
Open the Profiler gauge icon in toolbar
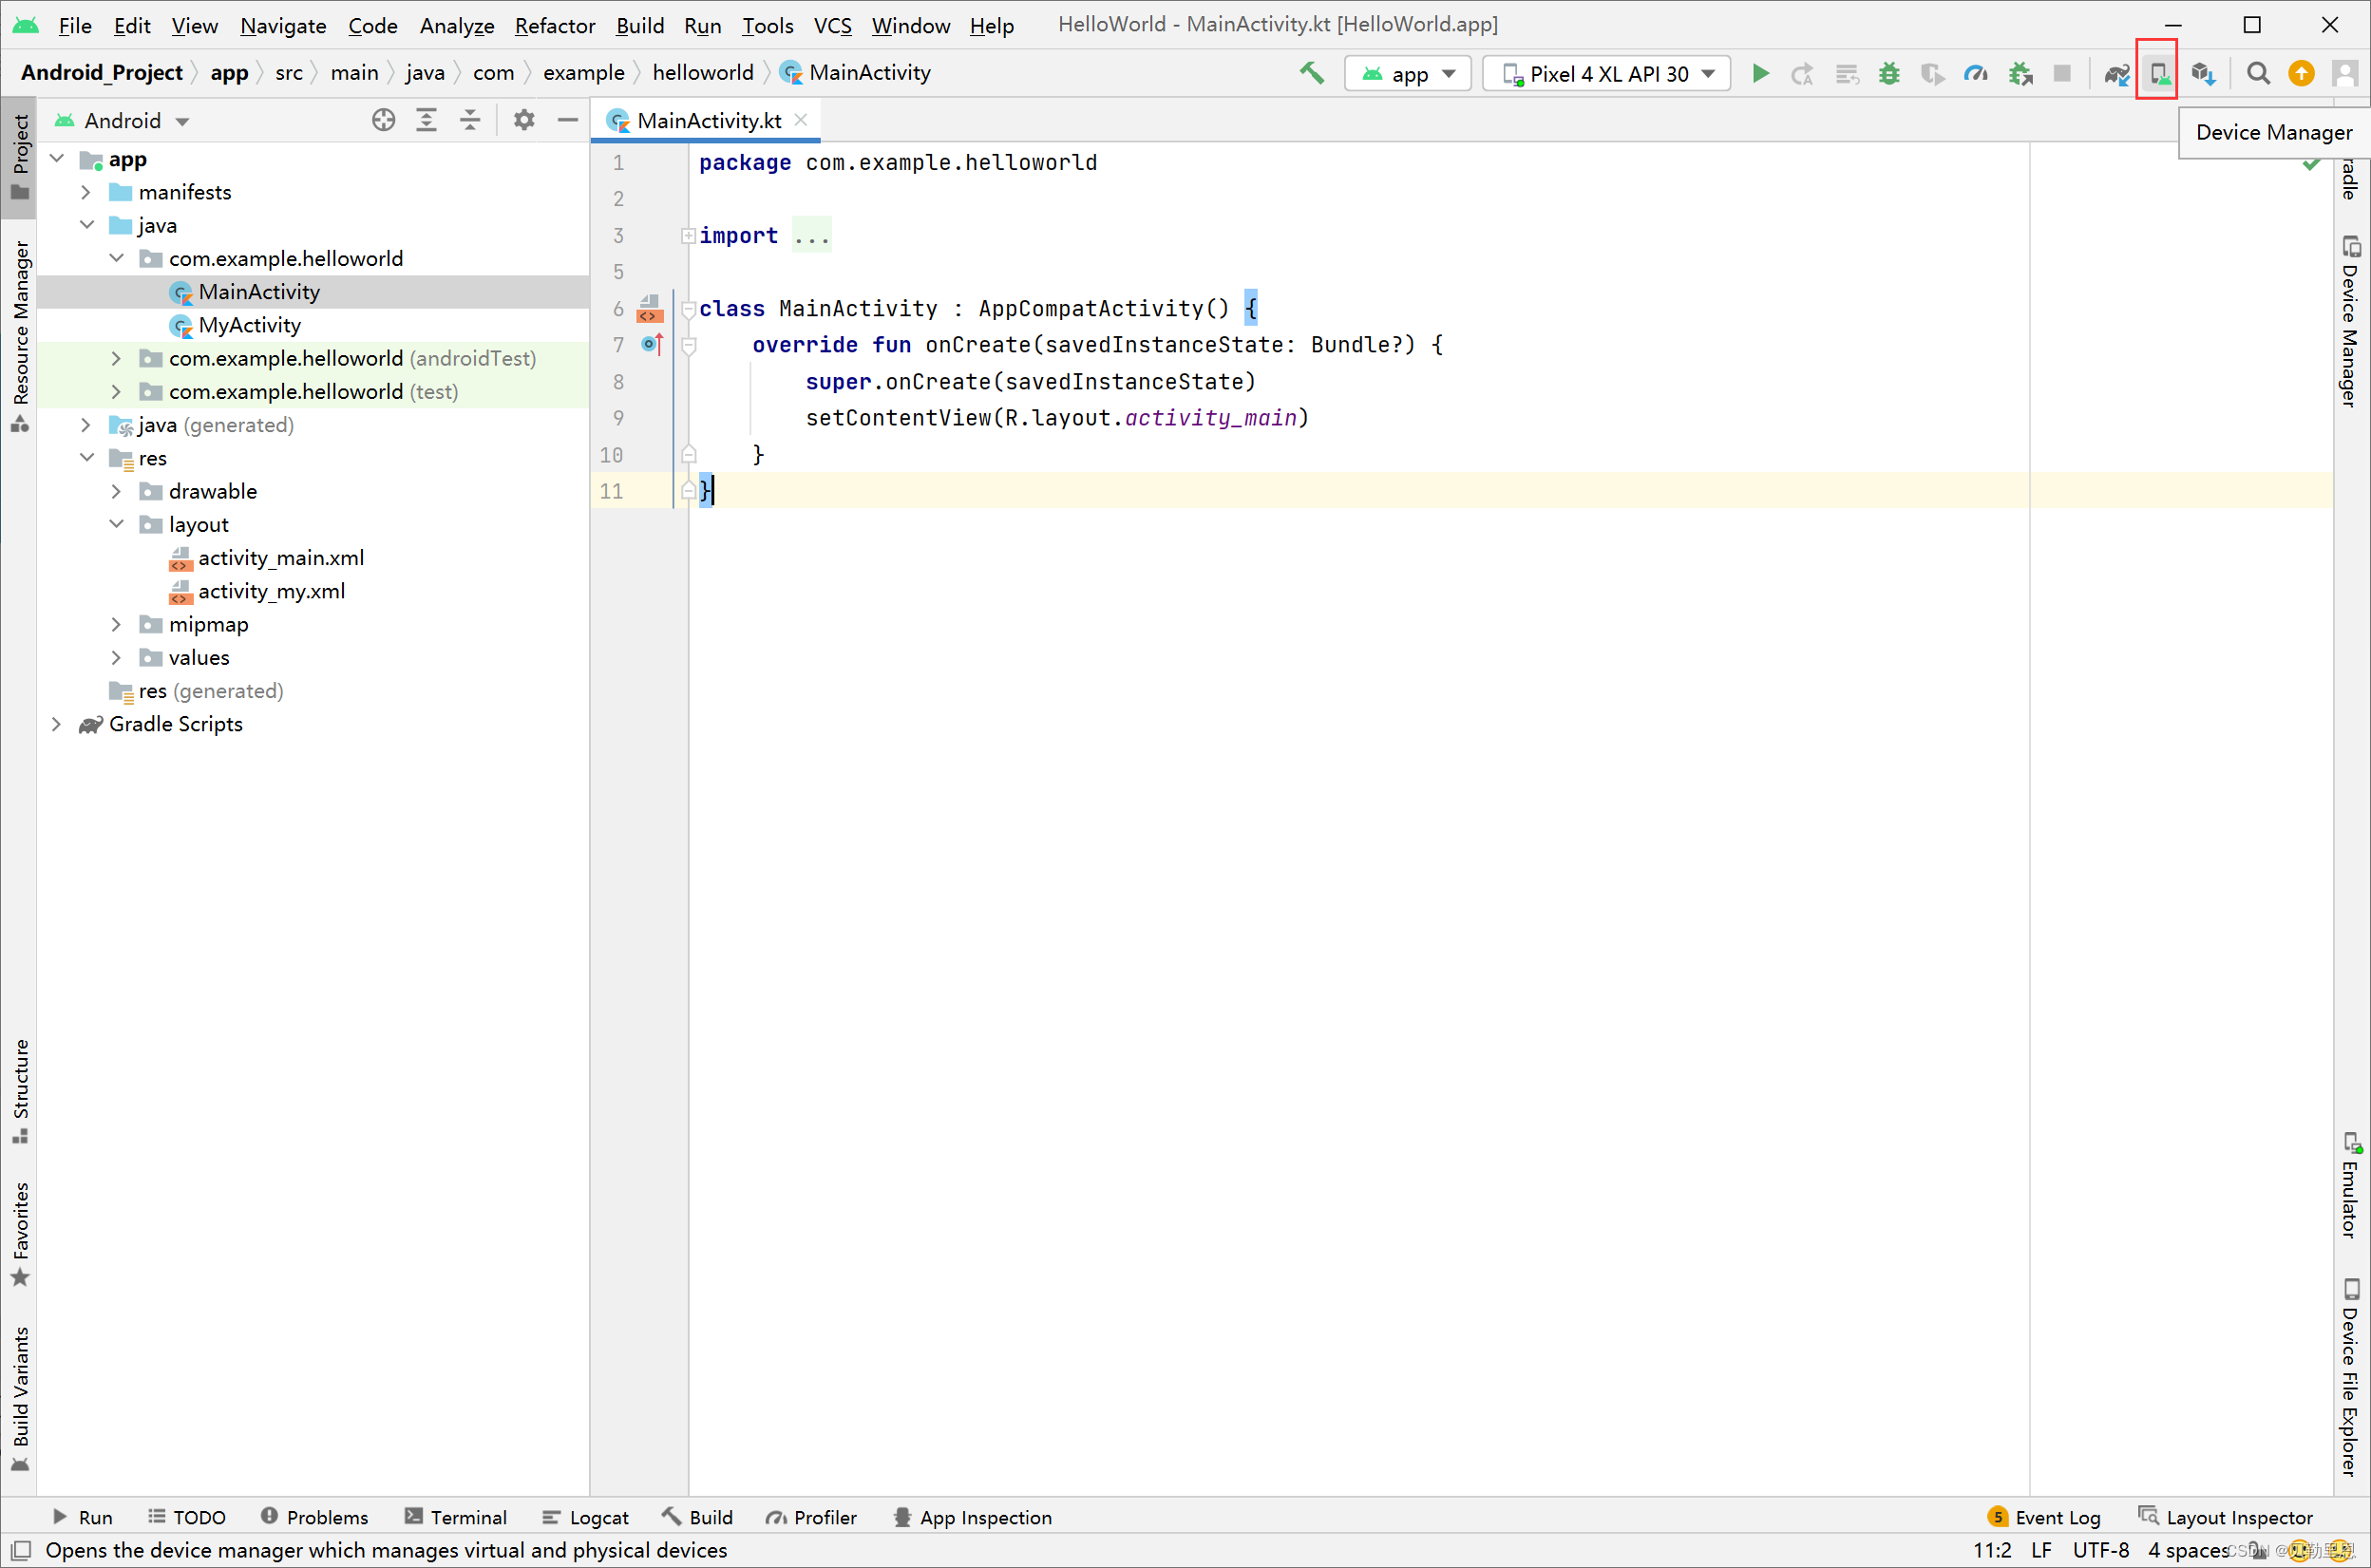(x=1975, y=73)
